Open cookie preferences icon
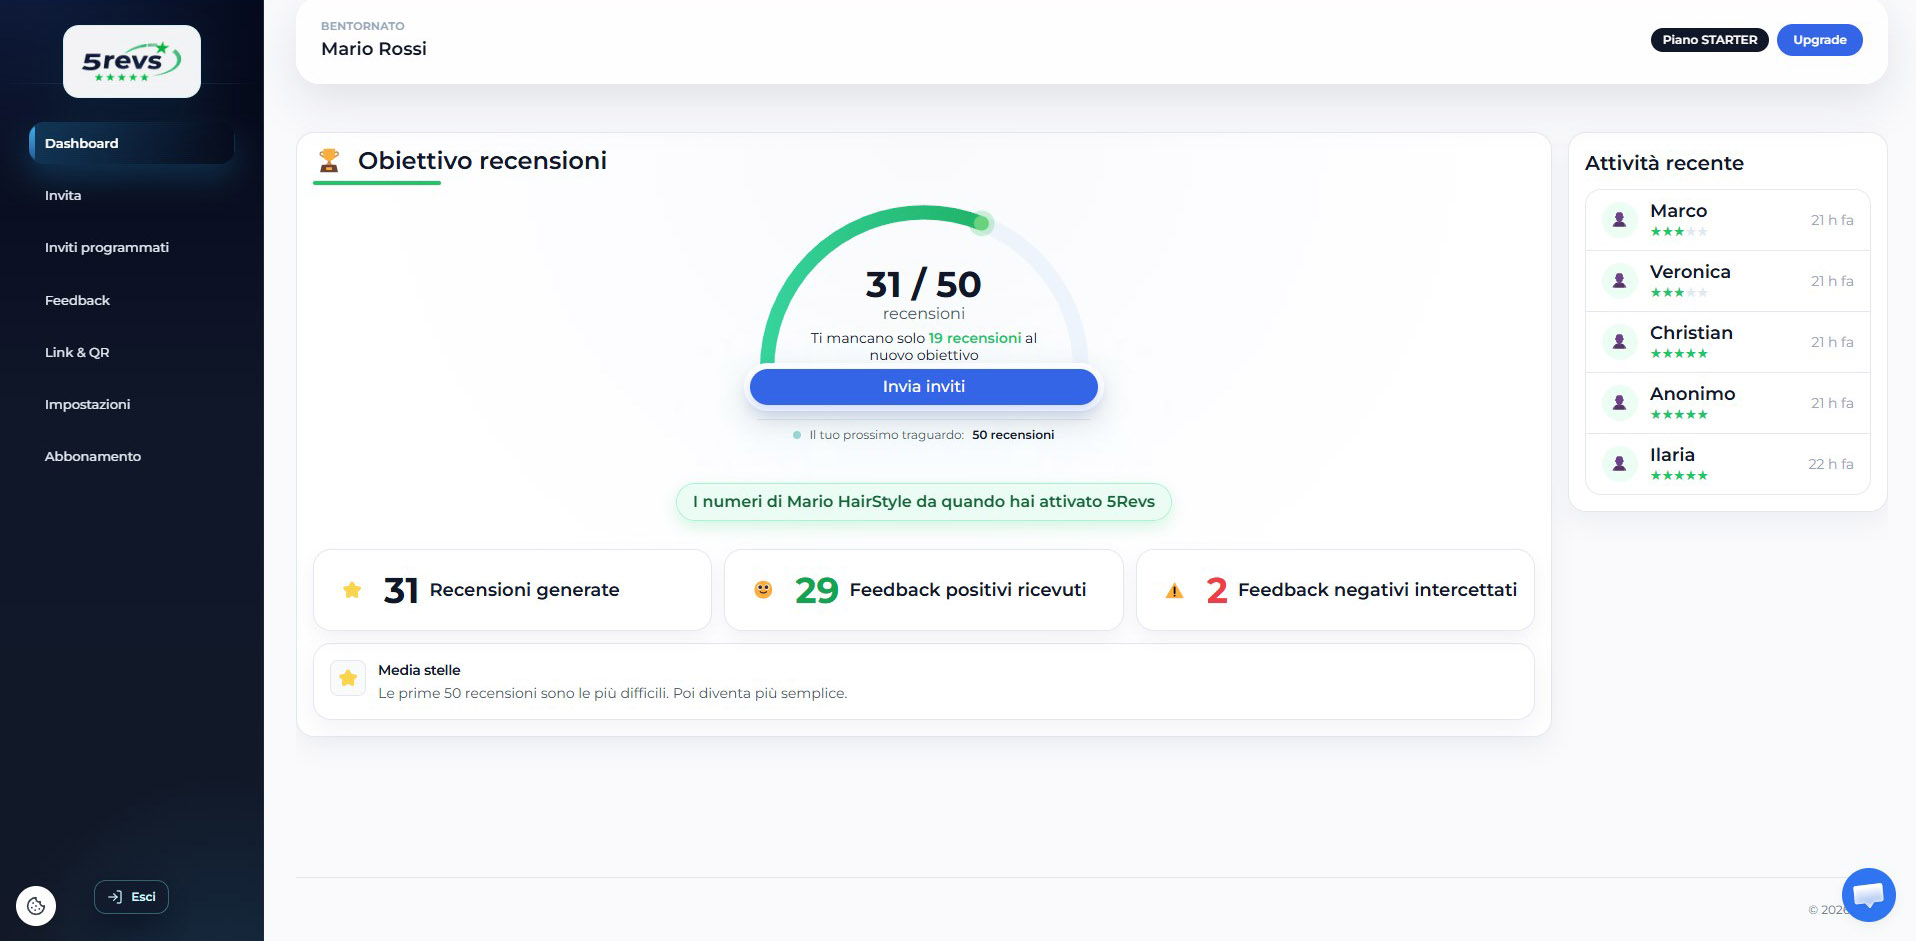The width and height of the screenshot is (1916, 941). pyautogui.click(x=36, y=906)
